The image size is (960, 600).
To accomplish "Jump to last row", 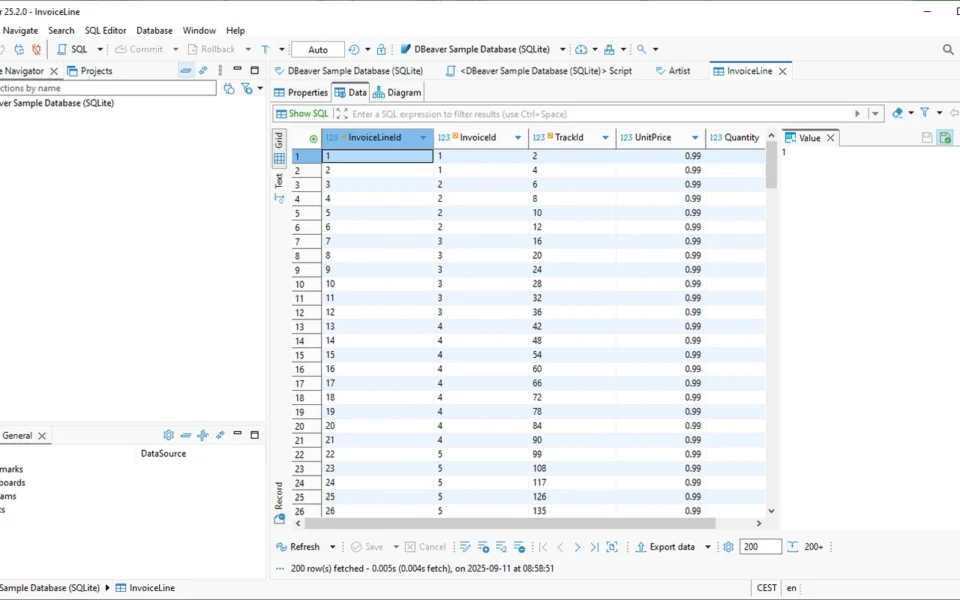I will (x=594, y=547).
